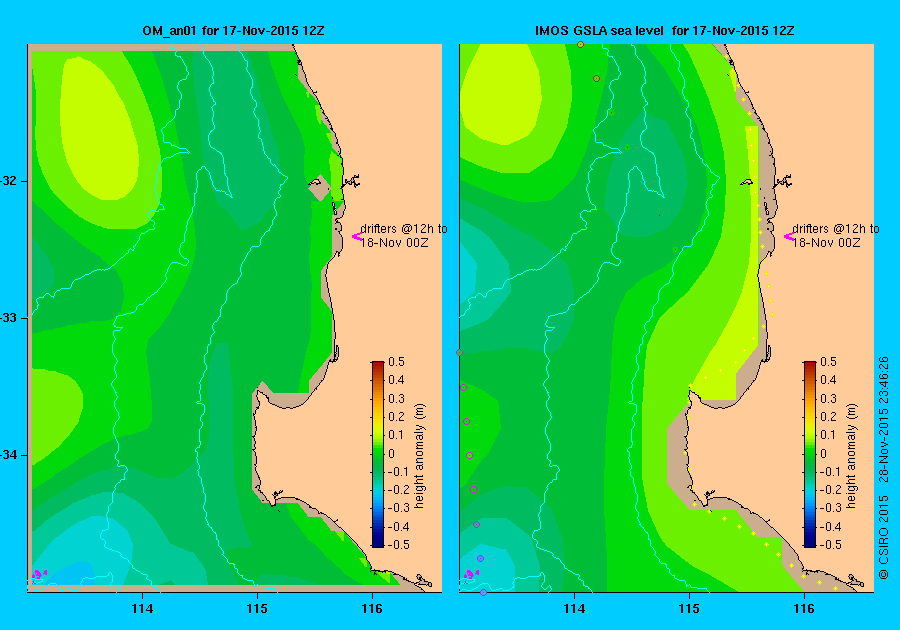Image resolution: width=900 pixels, height=630 pixels.
Task: Select the 0.3 colorbar label in the IMOS GSLA panel
Action: [x=828, y=398]
